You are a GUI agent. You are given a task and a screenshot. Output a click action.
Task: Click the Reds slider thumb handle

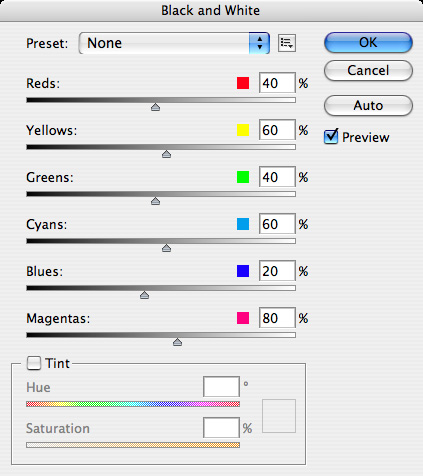155,107
